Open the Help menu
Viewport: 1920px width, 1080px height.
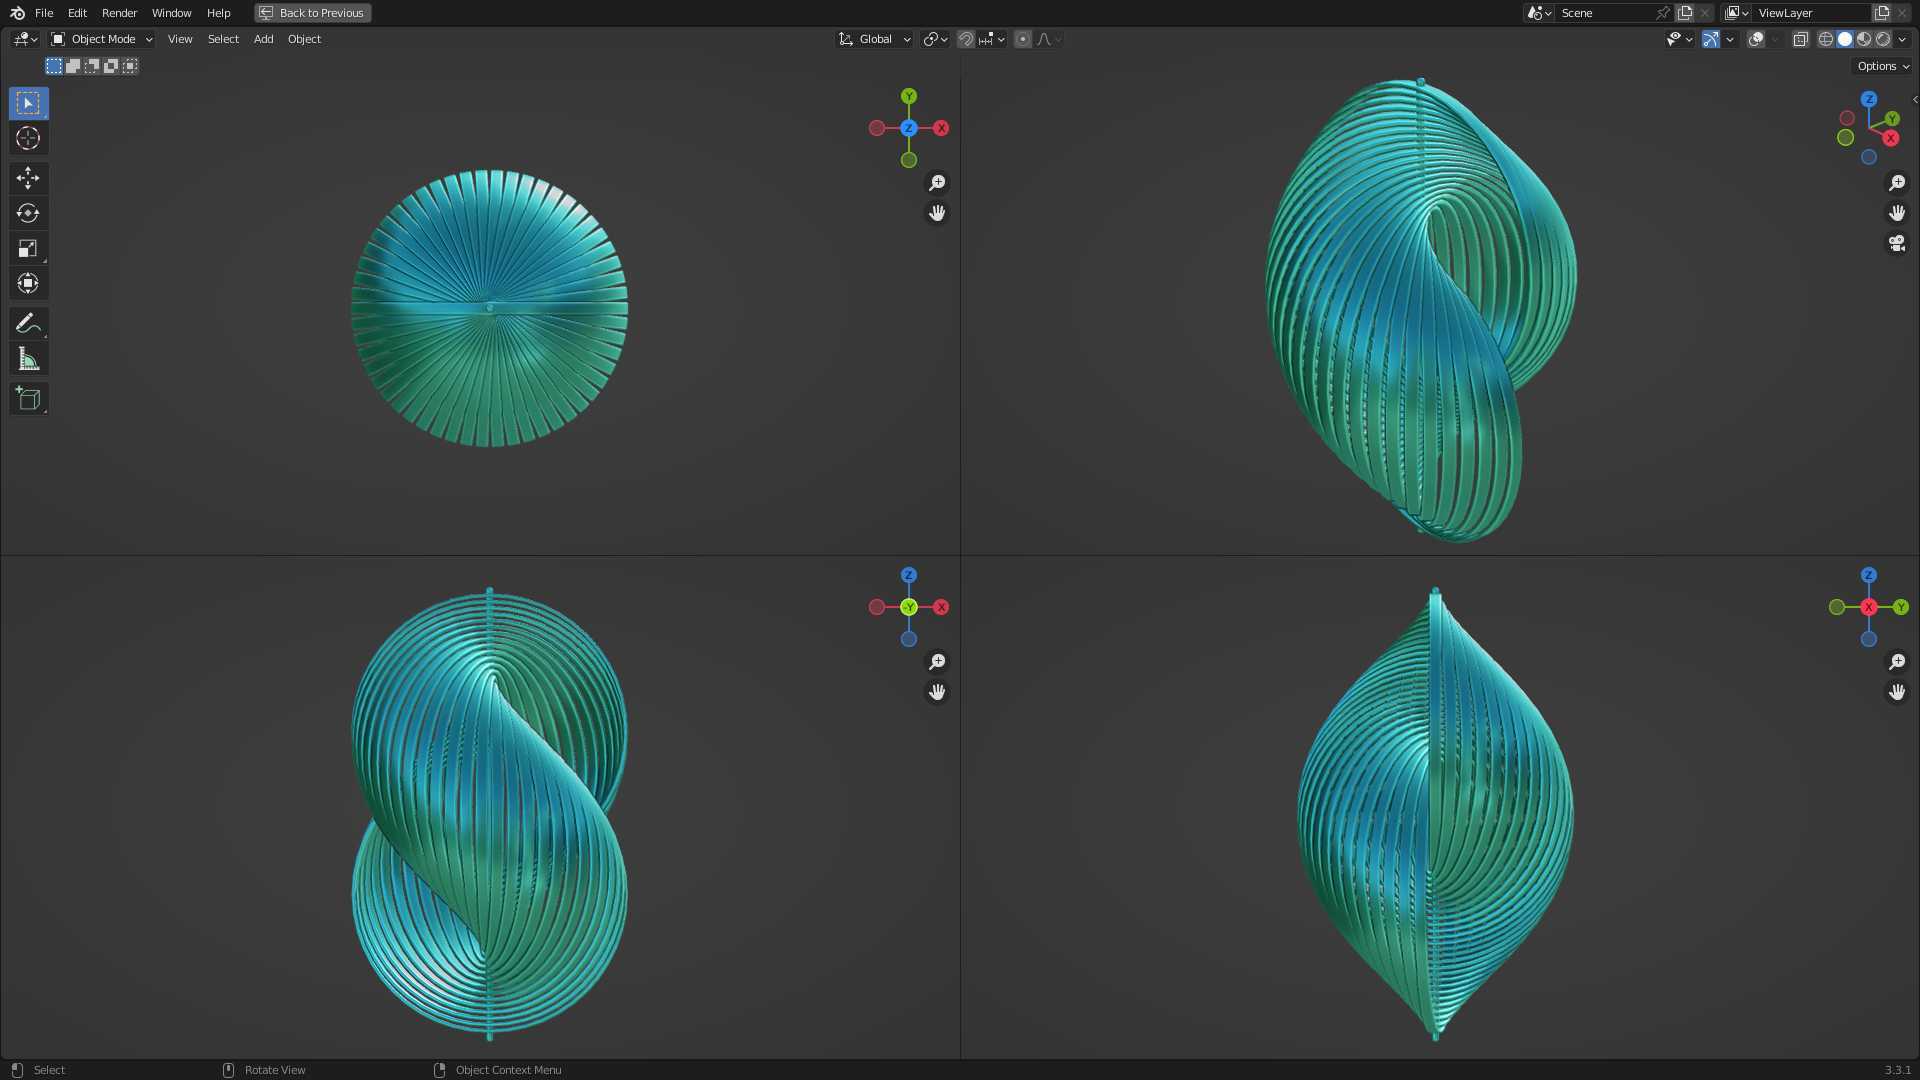point(218,13)
